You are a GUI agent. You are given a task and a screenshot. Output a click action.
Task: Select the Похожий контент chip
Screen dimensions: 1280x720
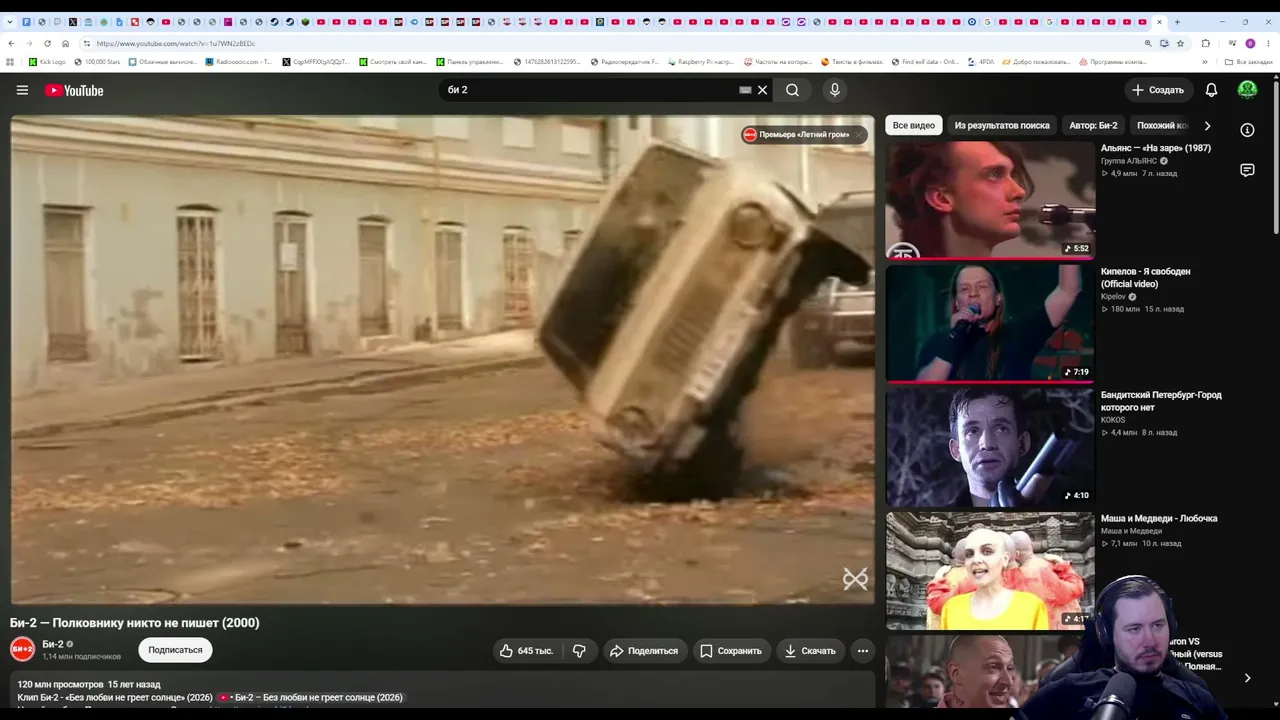point(1160,125)
